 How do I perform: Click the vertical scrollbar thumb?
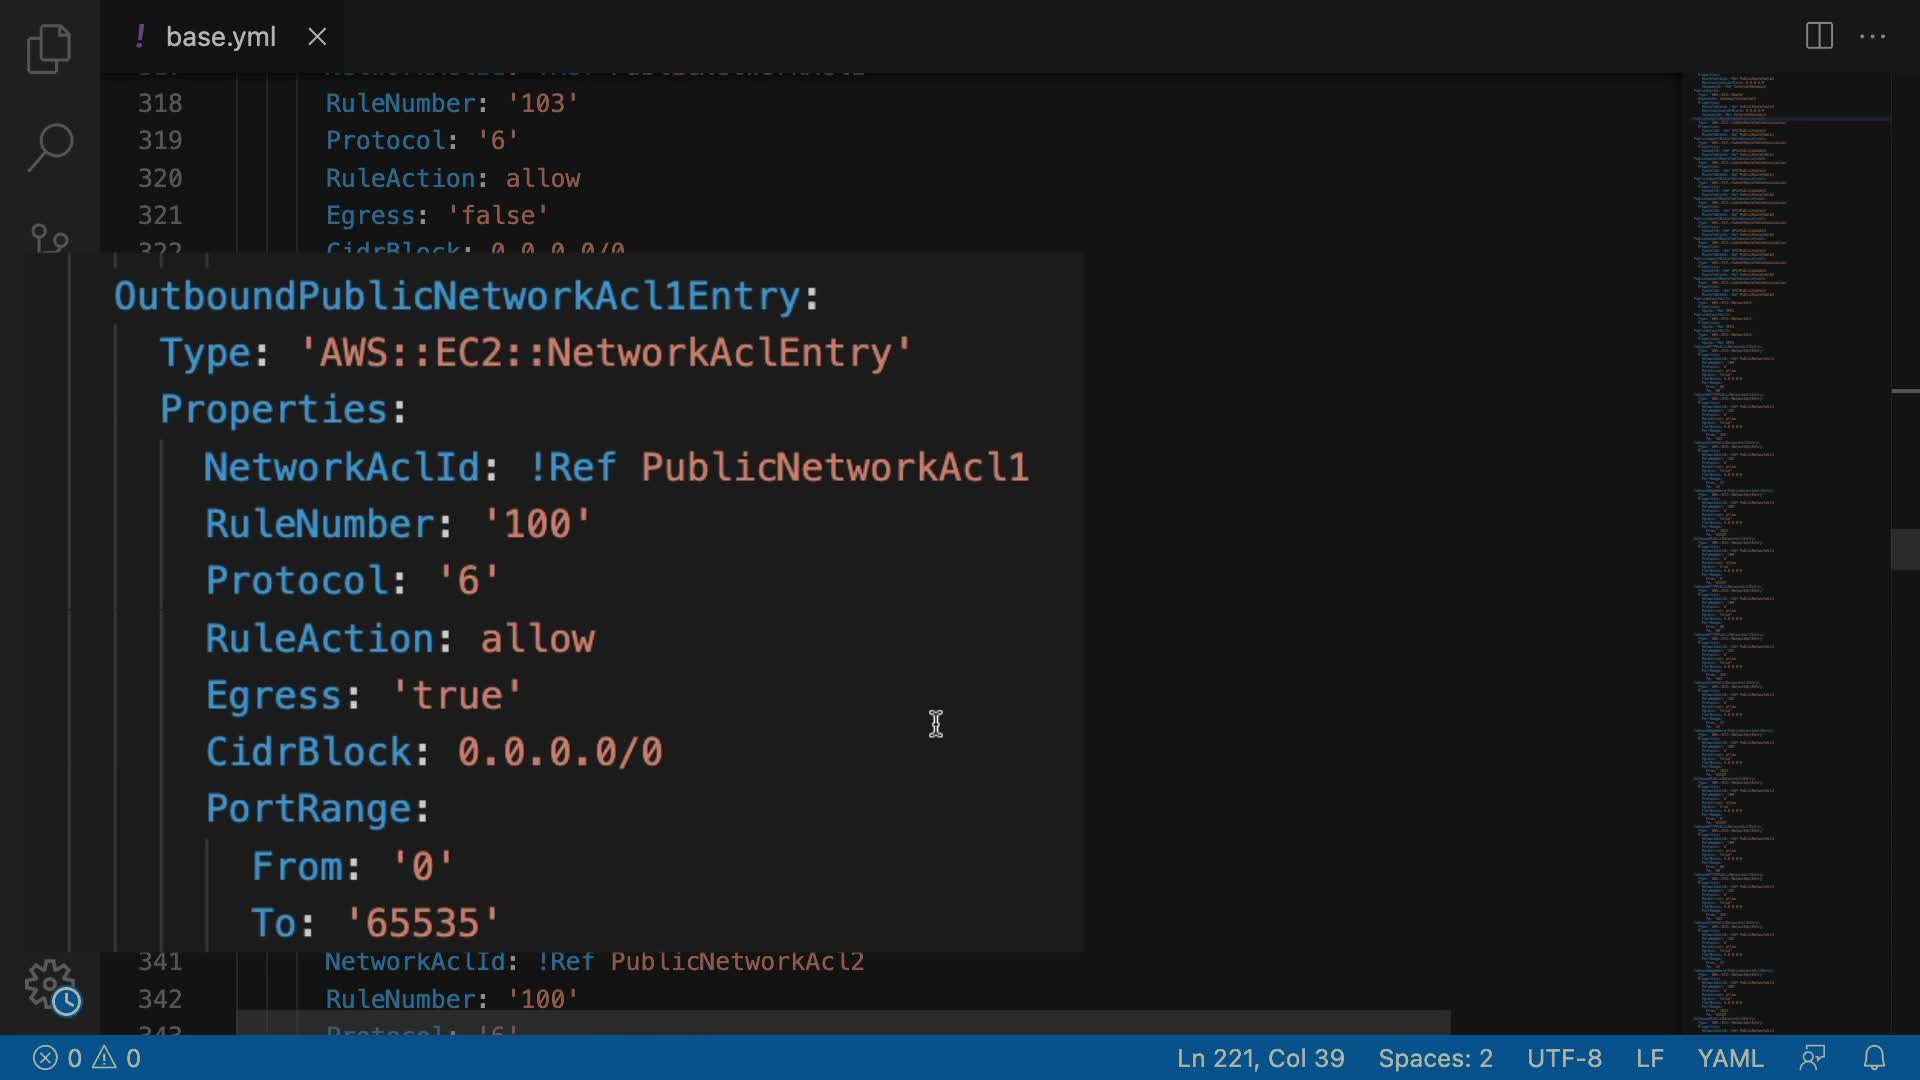1904,549
